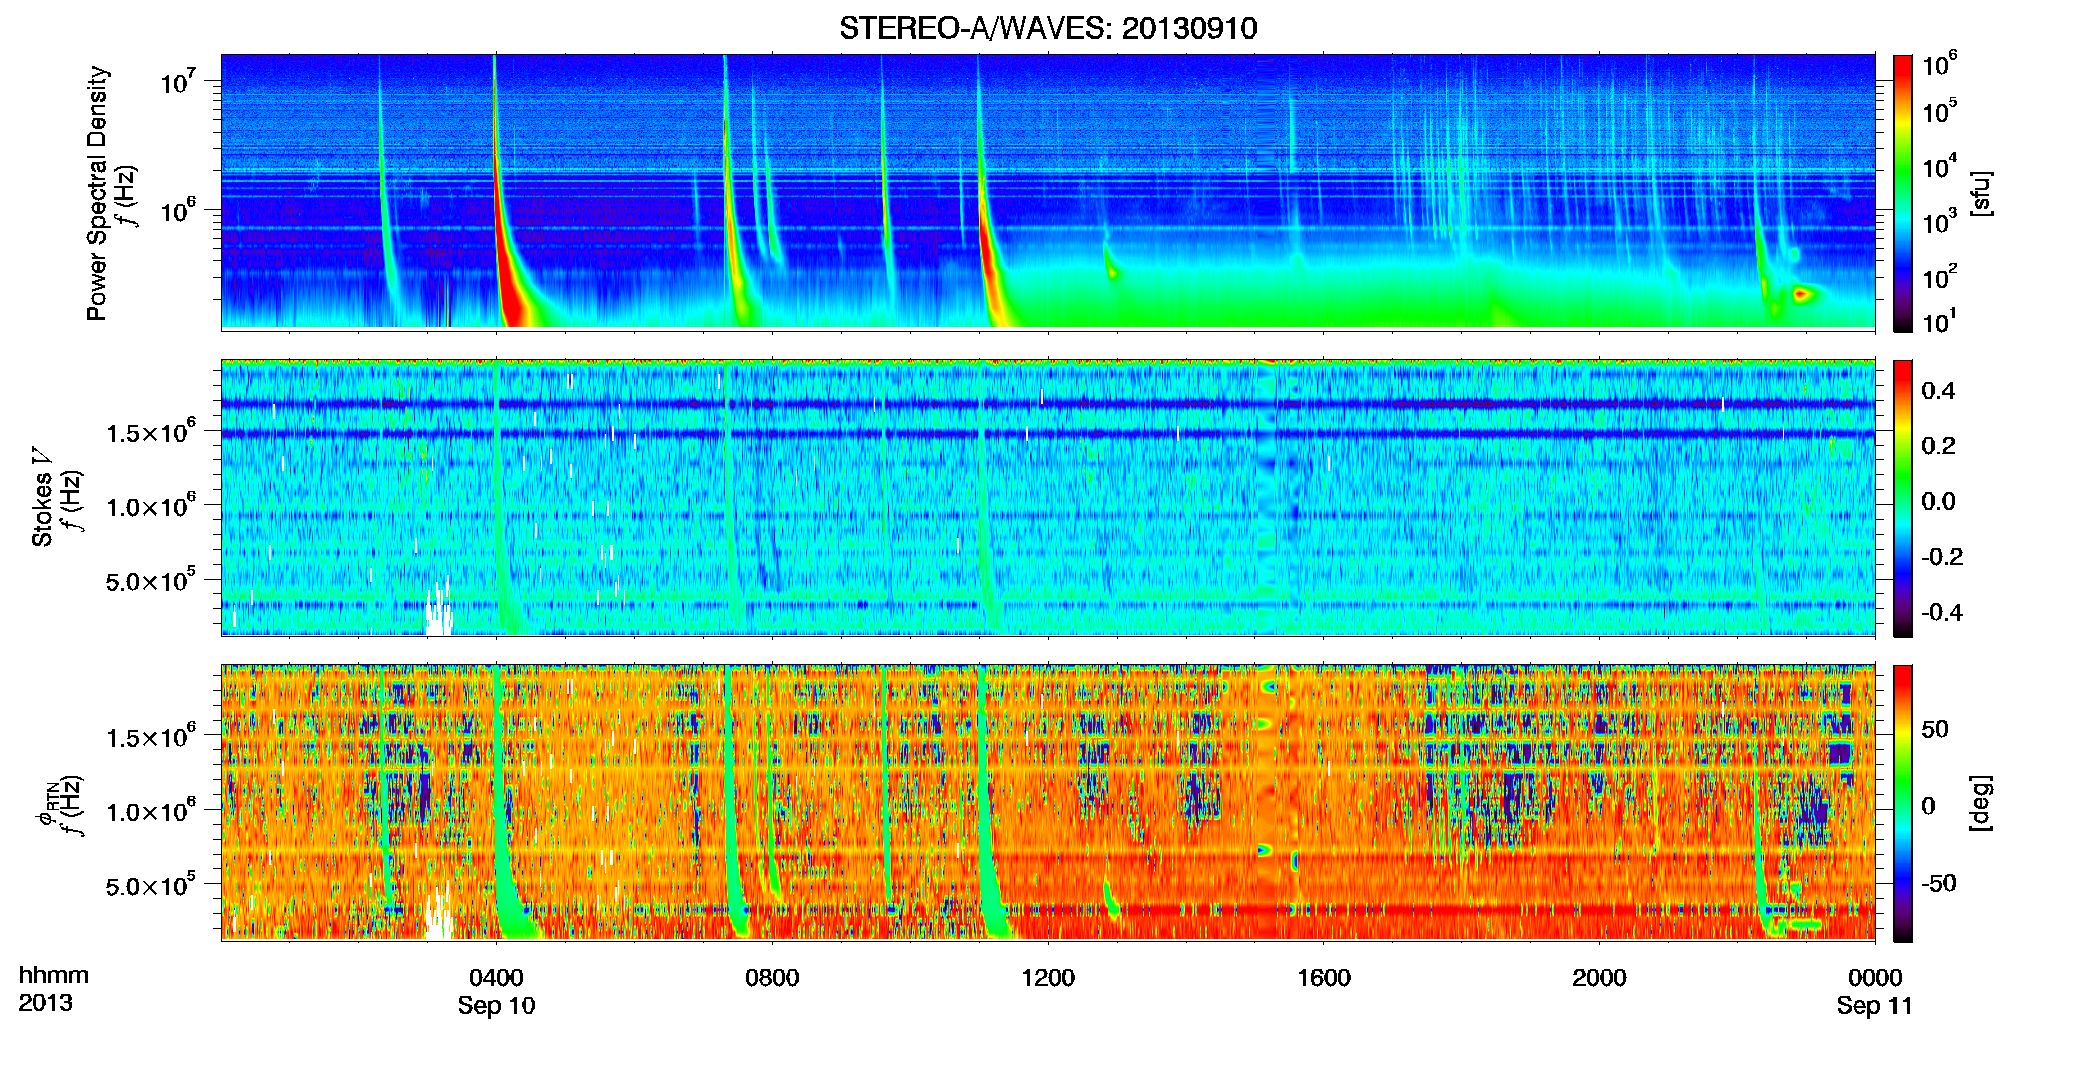
Task: Click the 5.0×10^5 tick label on Stokes panel
Action: (150, 581)
